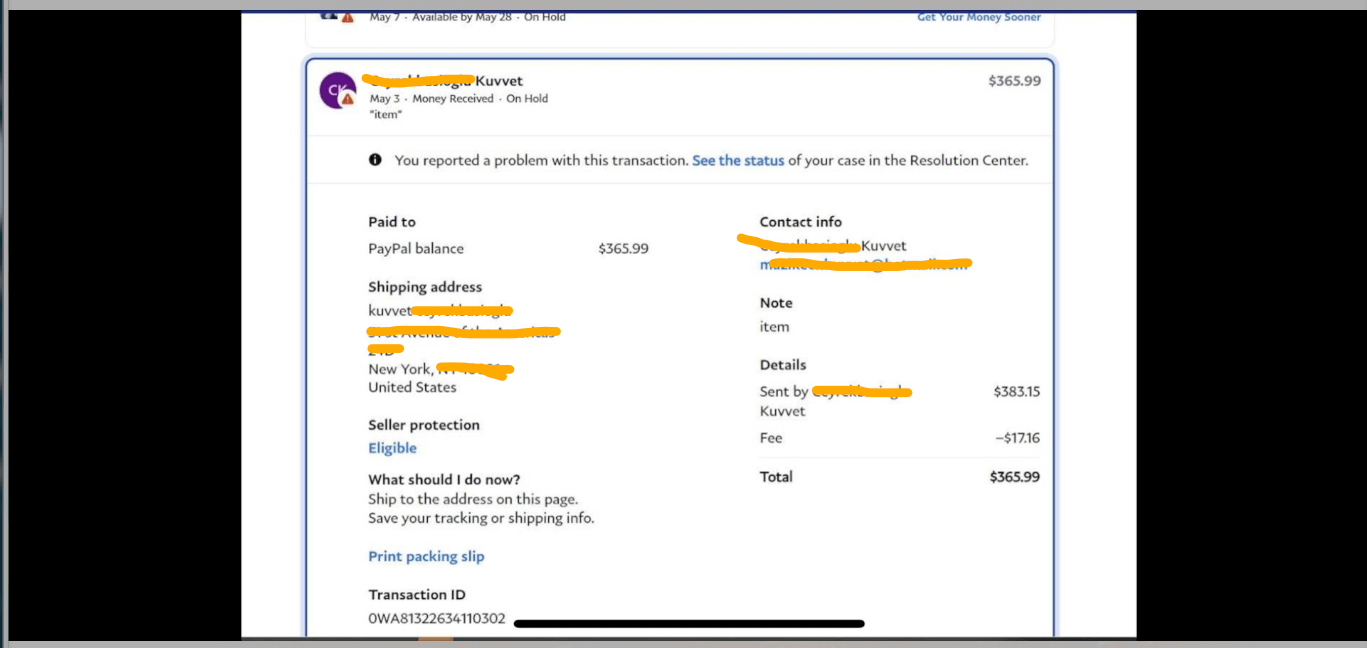Click the redacted email under Contact info
Viewport: 1367px width, 648px height.
(x=864, y=265)
